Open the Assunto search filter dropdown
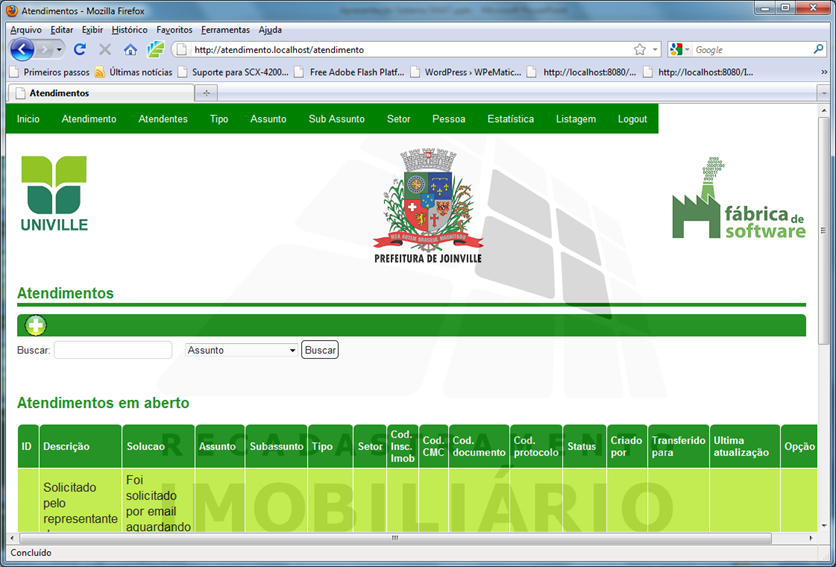Screen dimensions: 836x567 pyautogui.click(x=241, y=350)
